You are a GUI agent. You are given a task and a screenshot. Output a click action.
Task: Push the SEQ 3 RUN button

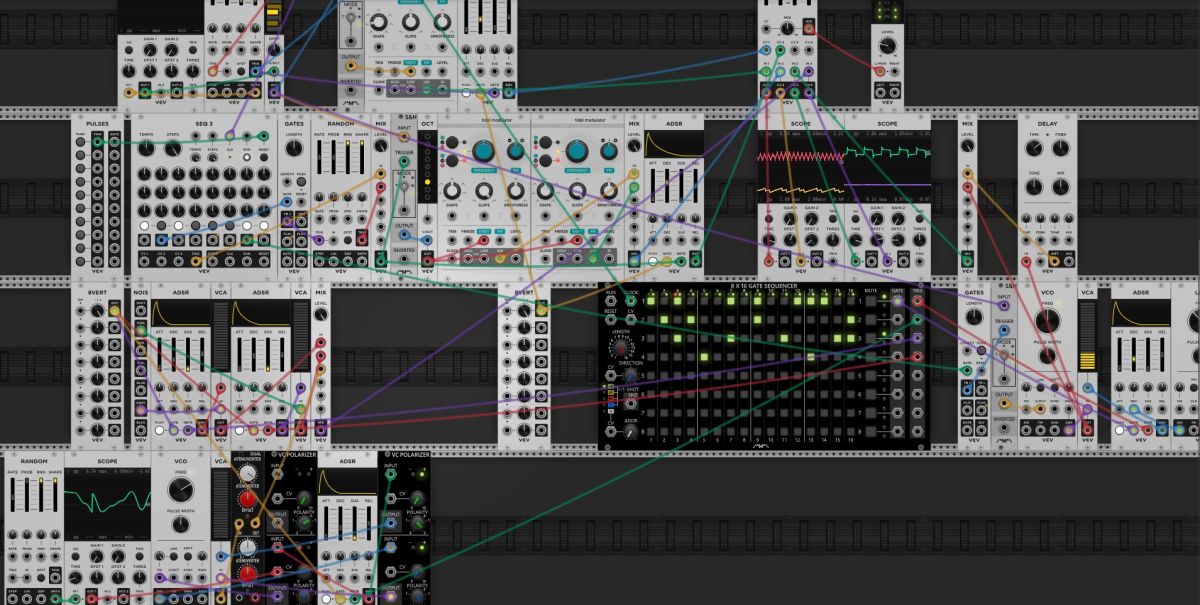coord(247,157)
